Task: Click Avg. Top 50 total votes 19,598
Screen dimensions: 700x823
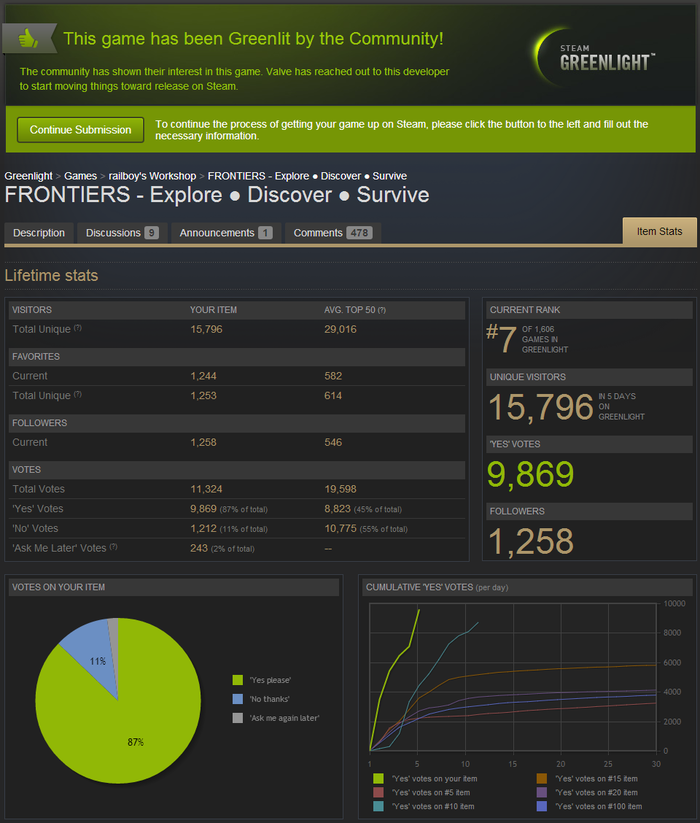Action: point(340,489)
